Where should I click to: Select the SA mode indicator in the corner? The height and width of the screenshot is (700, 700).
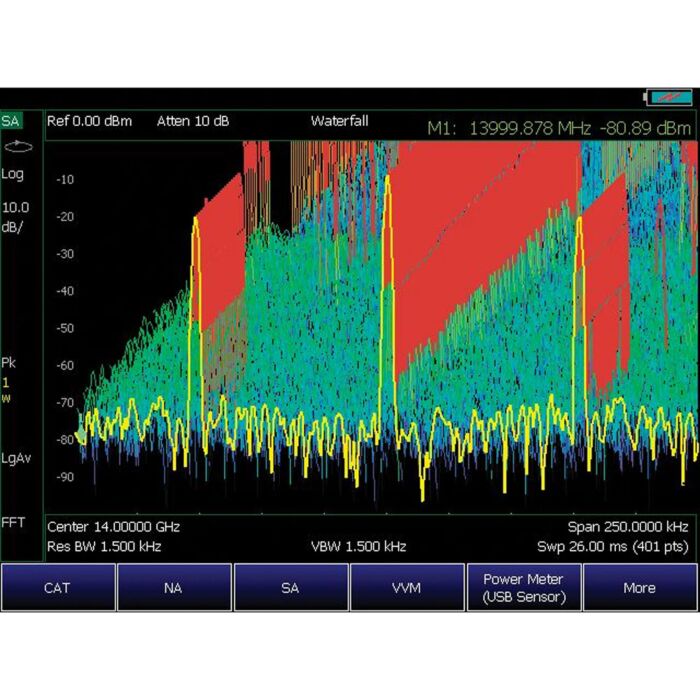12,121
